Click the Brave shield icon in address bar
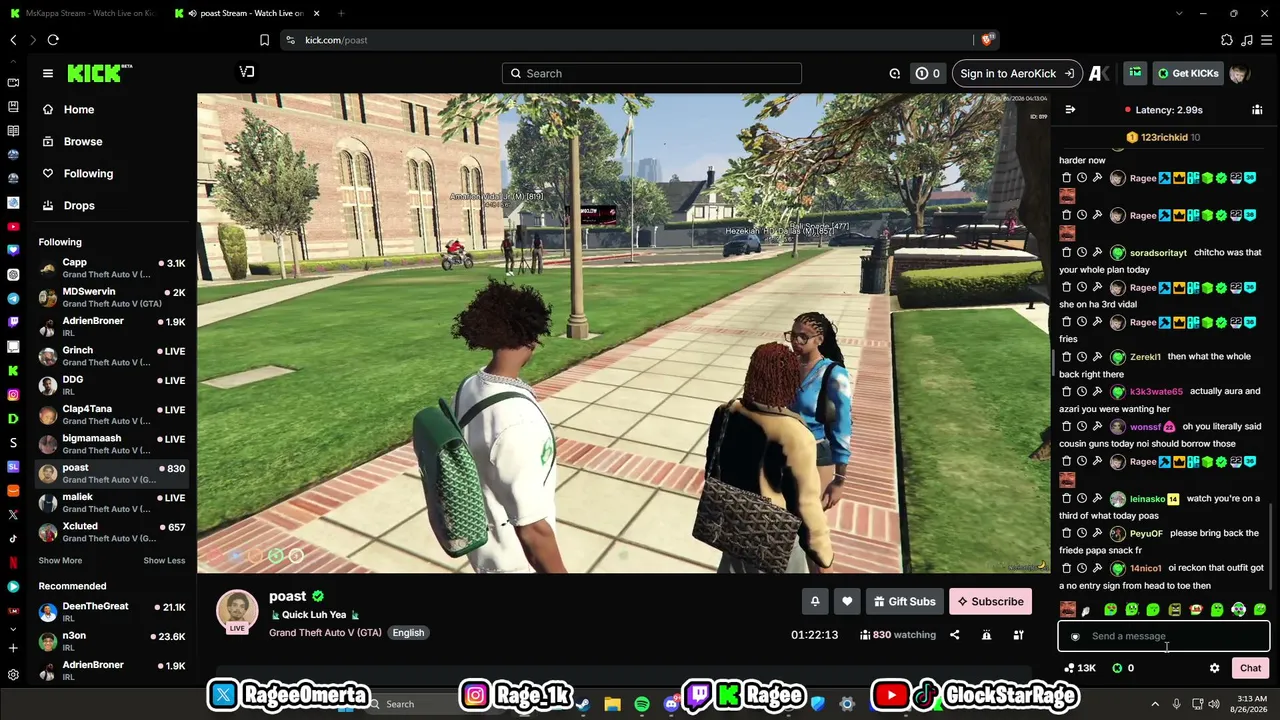 987,40
